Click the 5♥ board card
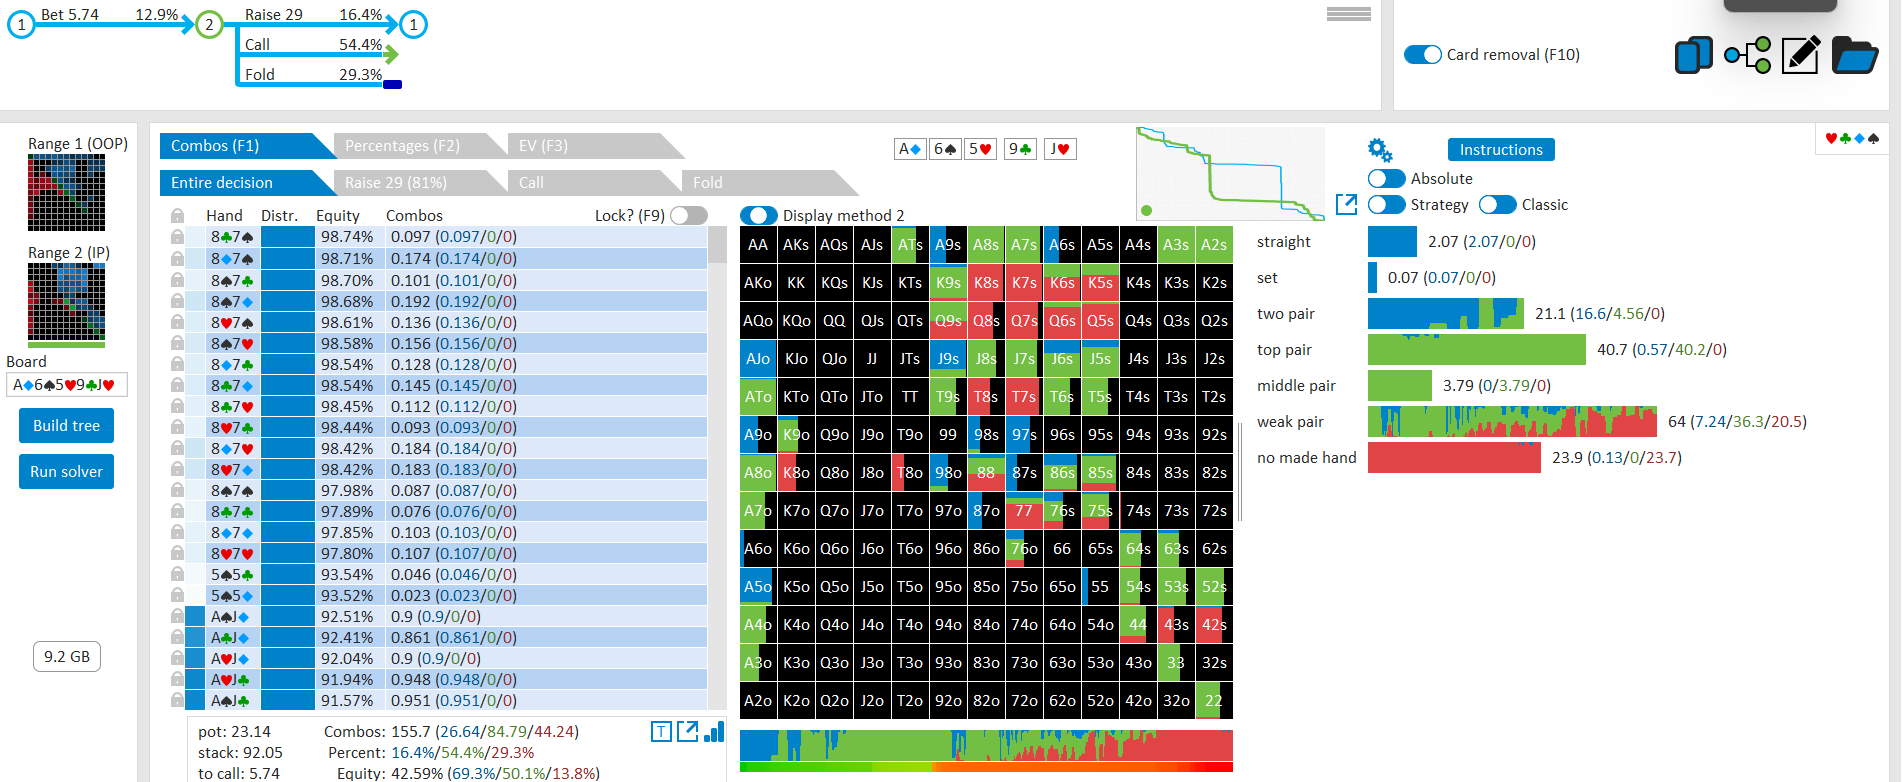 coord(981,149)
